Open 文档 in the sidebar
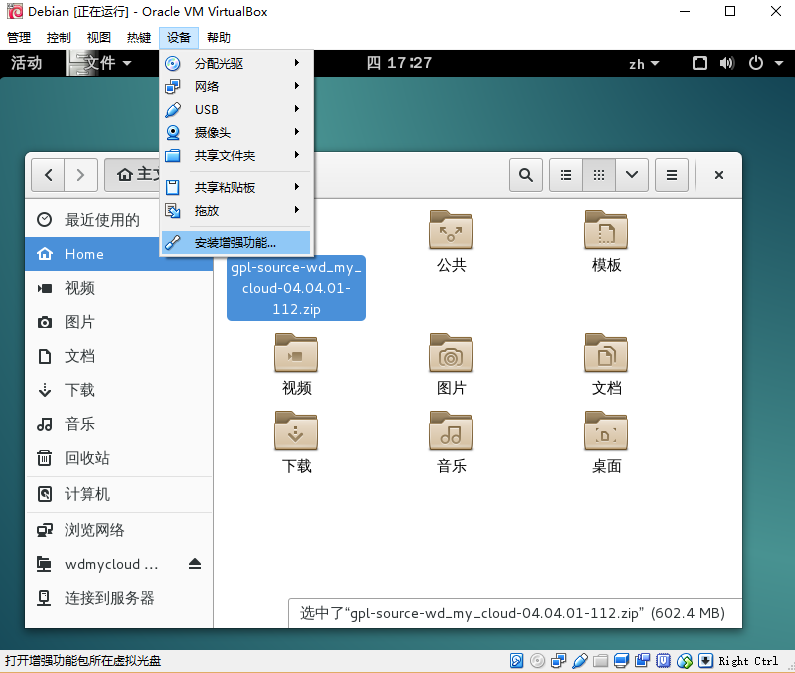 (x=119, y=356)
